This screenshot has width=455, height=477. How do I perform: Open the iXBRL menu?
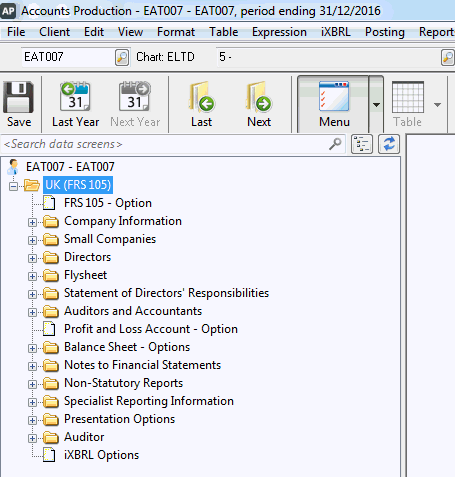[336, 32]
